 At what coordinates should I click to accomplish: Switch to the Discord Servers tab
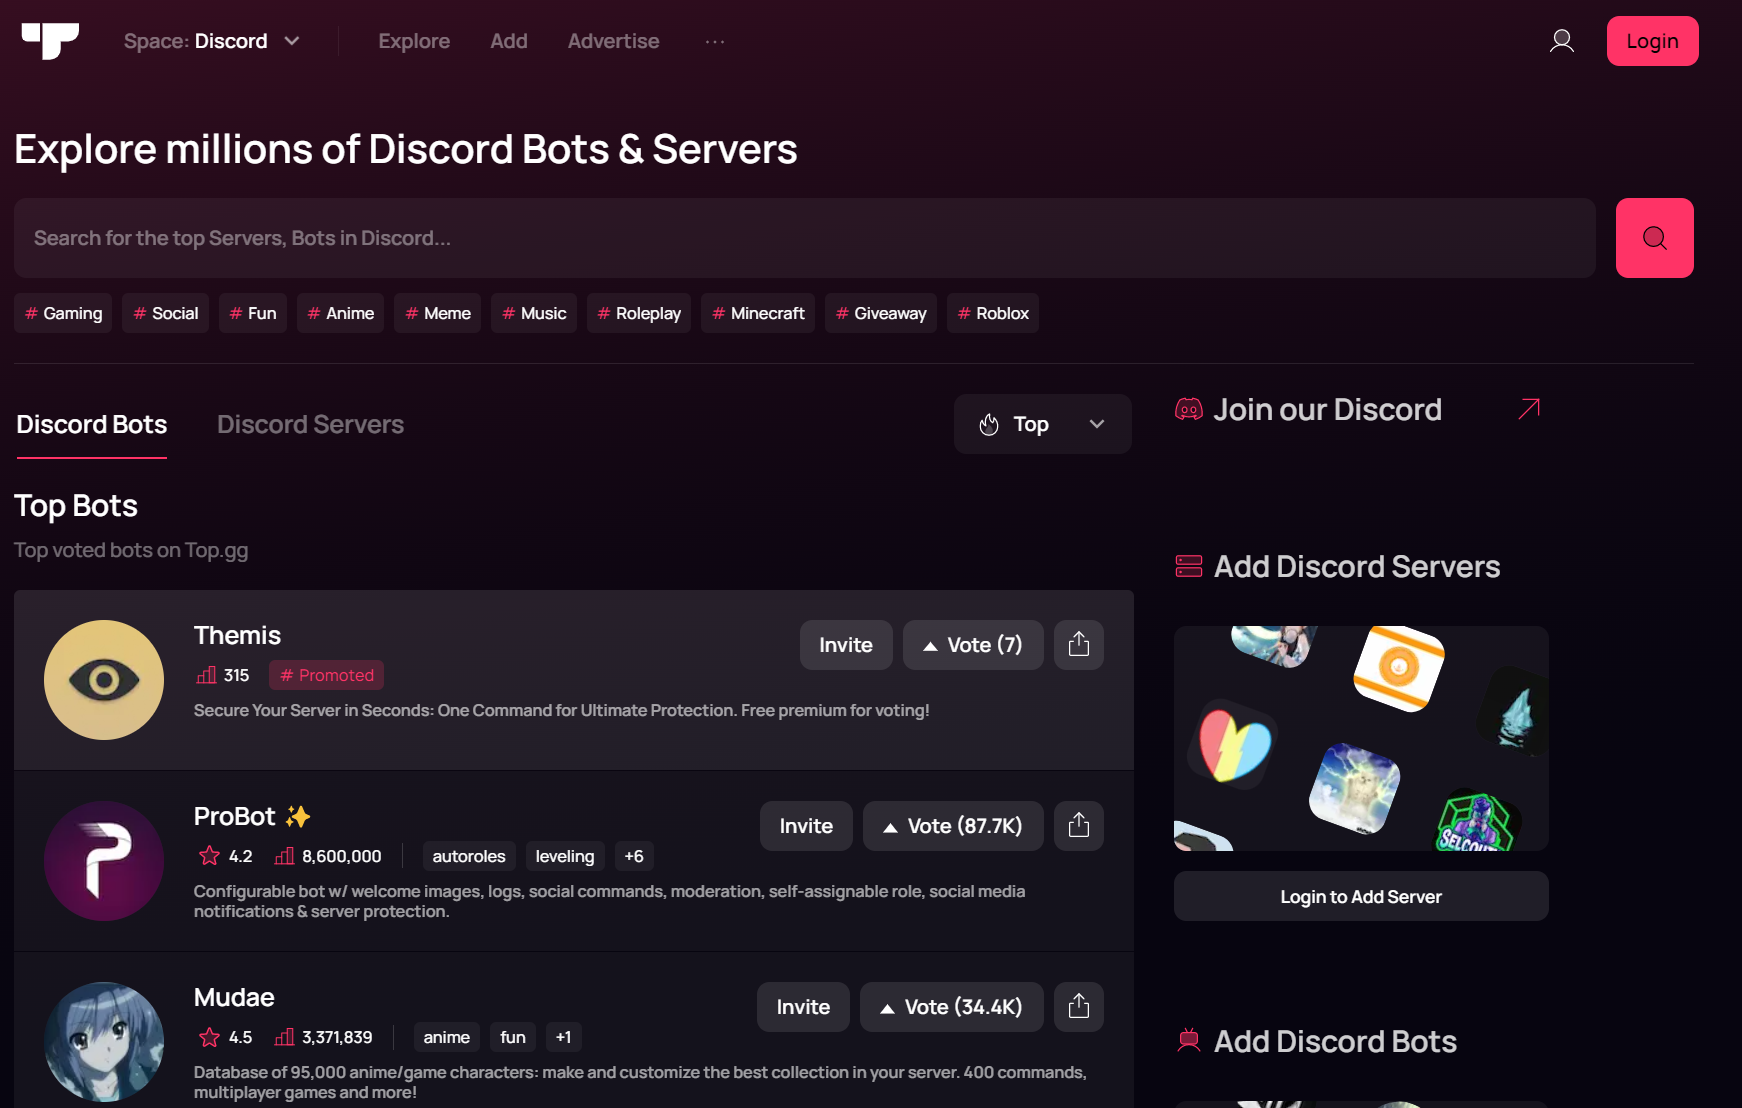coord(311,425)
